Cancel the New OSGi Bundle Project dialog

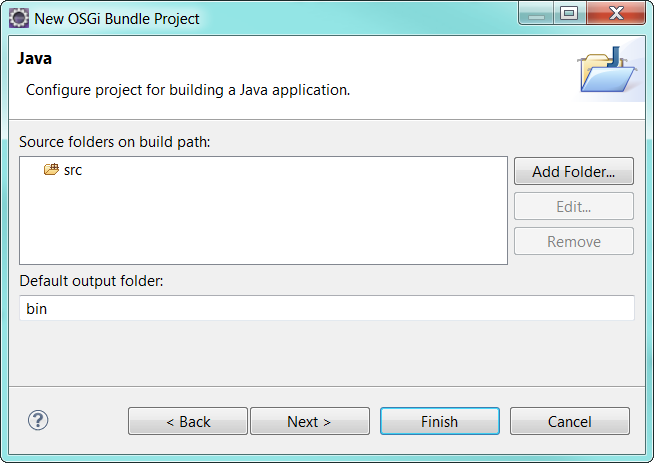click(x=569, y=421)
